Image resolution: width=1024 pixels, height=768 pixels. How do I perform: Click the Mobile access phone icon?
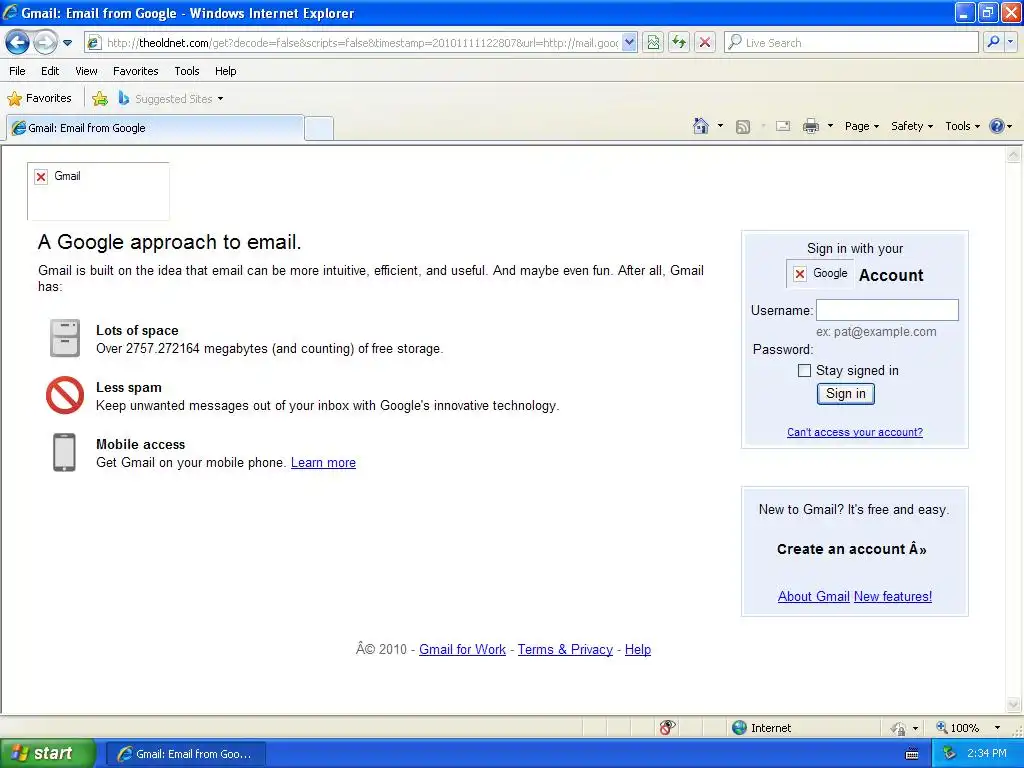click(x=64, y=452)
